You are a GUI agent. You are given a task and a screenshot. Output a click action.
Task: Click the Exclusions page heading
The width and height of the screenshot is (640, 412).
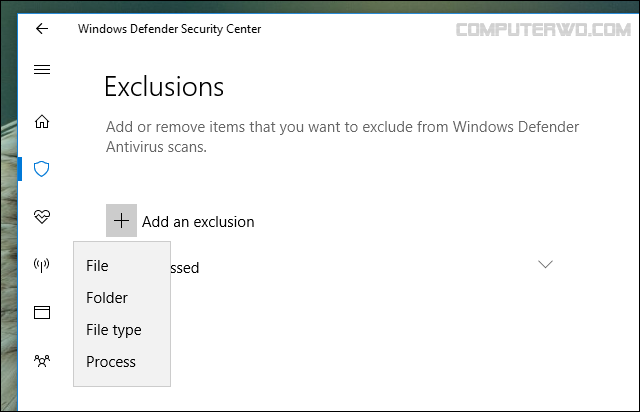(x=164, y=87)
